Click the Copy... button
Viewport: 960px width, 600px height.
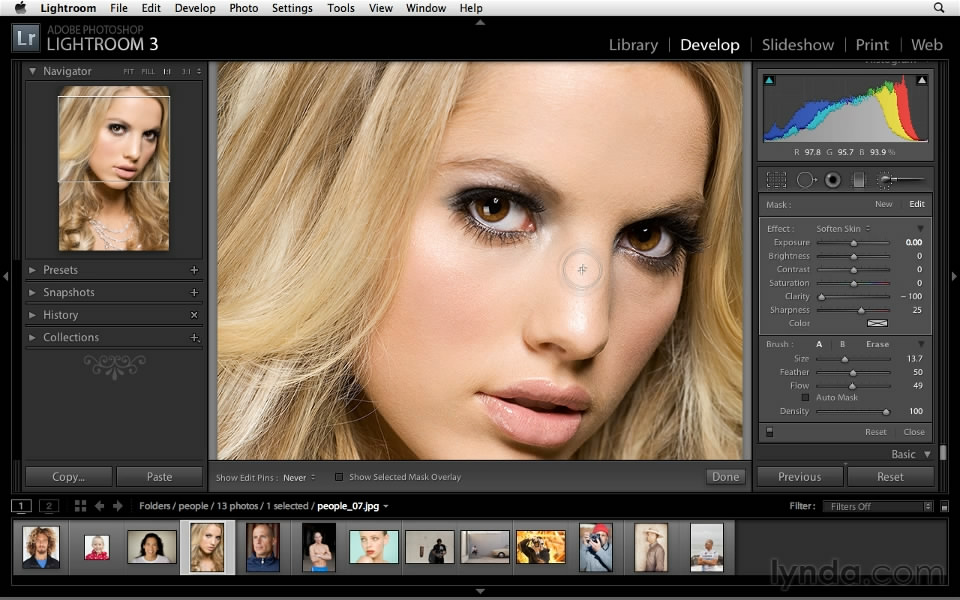(x=69, y=476)
